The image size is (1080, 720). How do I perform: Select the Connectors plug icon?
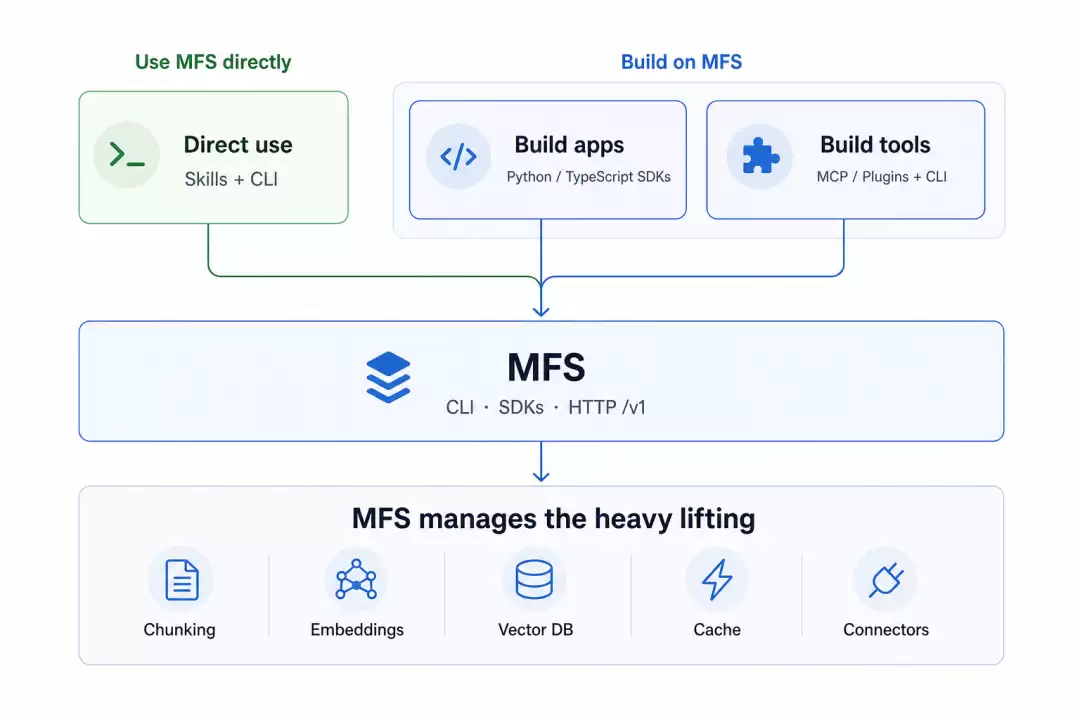pos(886,579)
